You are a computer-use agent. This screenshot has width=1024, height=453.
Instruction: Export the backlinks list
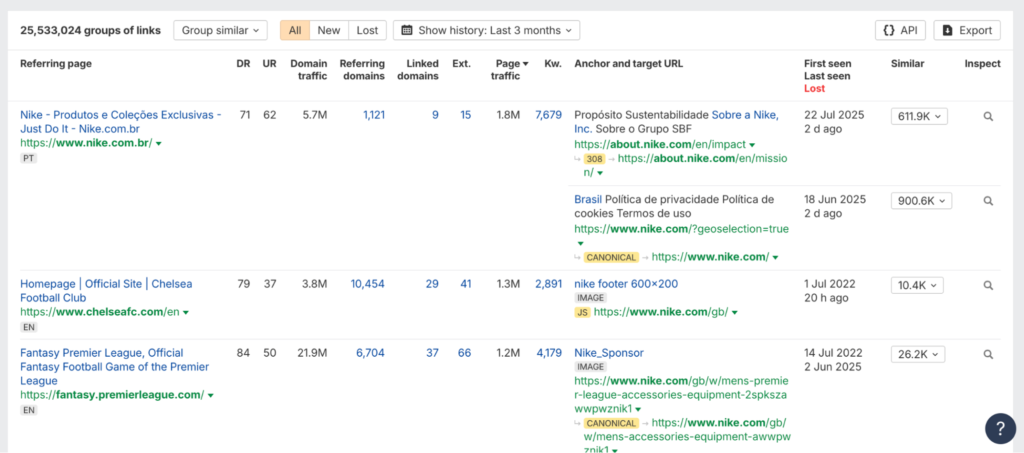coord(967,30)
